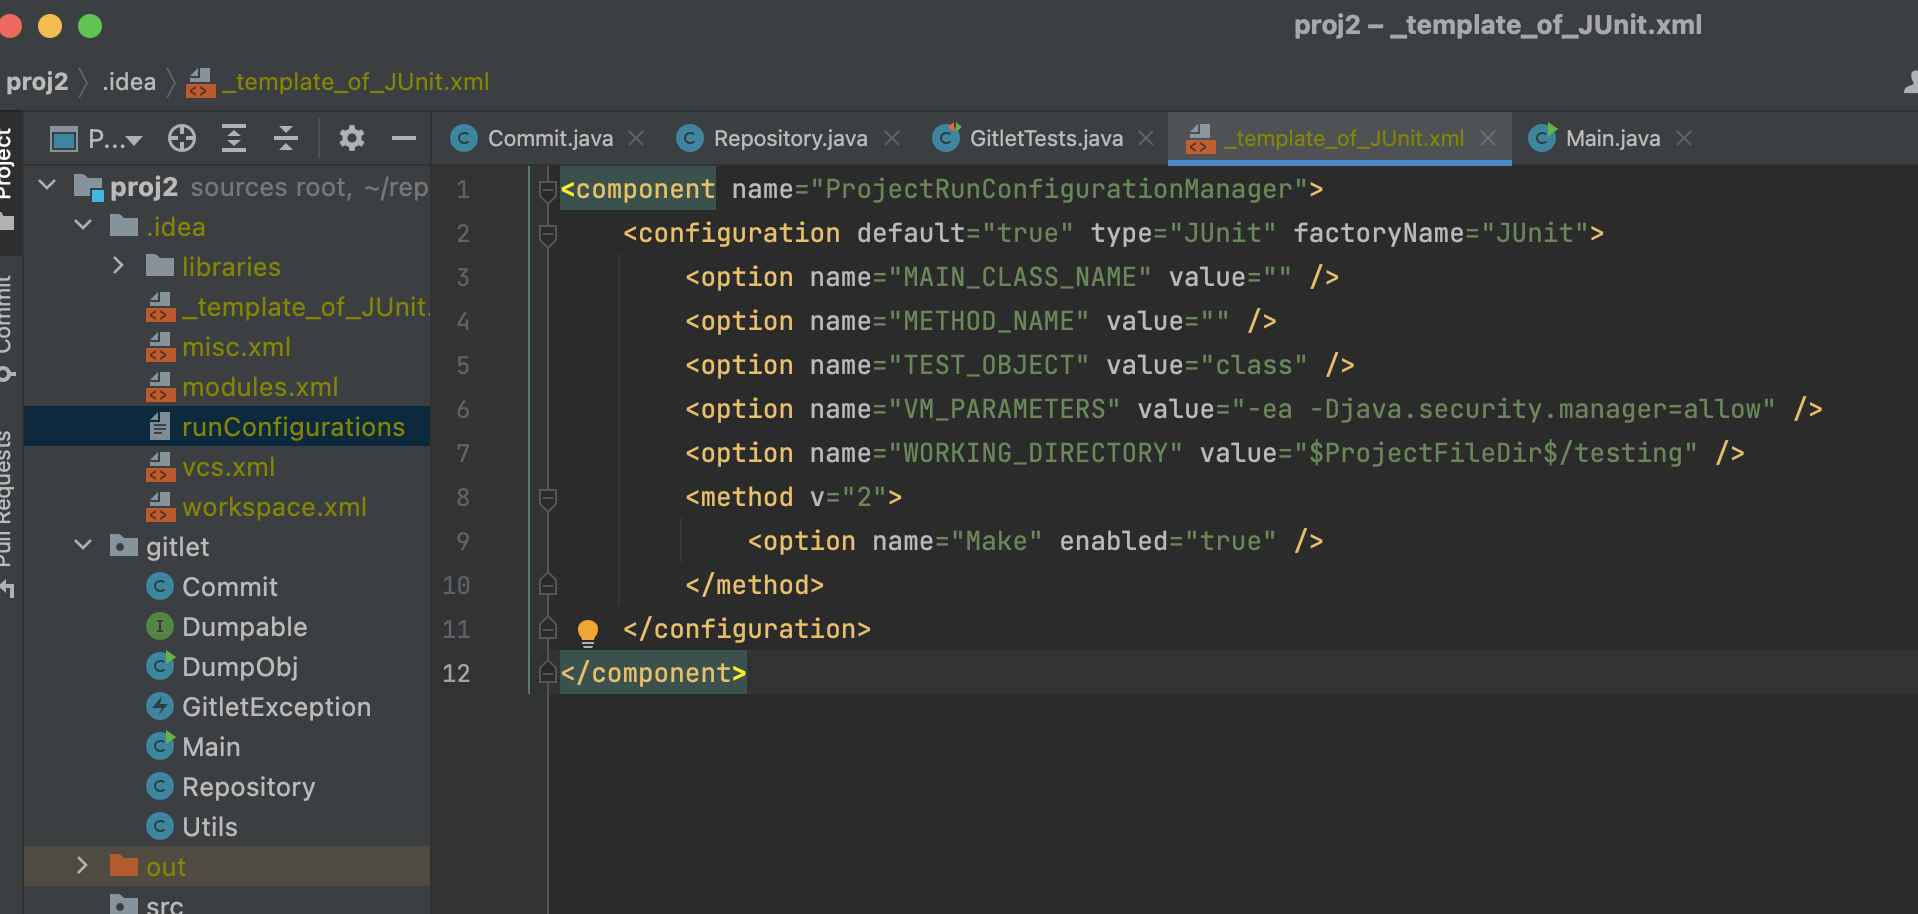Switch to the Main.java tab

click(1611, 138)
